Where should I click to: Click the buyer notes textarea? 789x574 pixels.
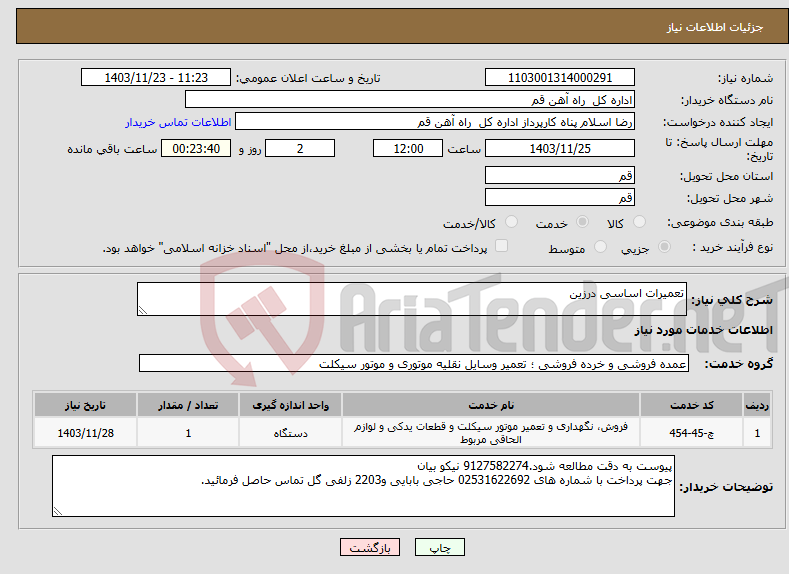363,486
